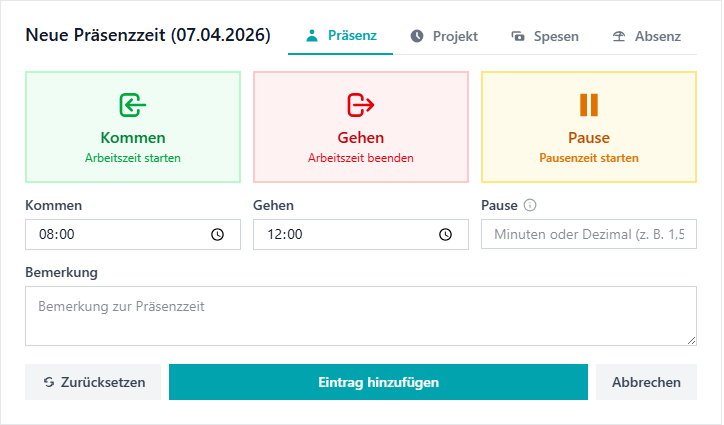724x425 pixels.
Task: Open the Spesen tab
Action: tap(545, 36)
